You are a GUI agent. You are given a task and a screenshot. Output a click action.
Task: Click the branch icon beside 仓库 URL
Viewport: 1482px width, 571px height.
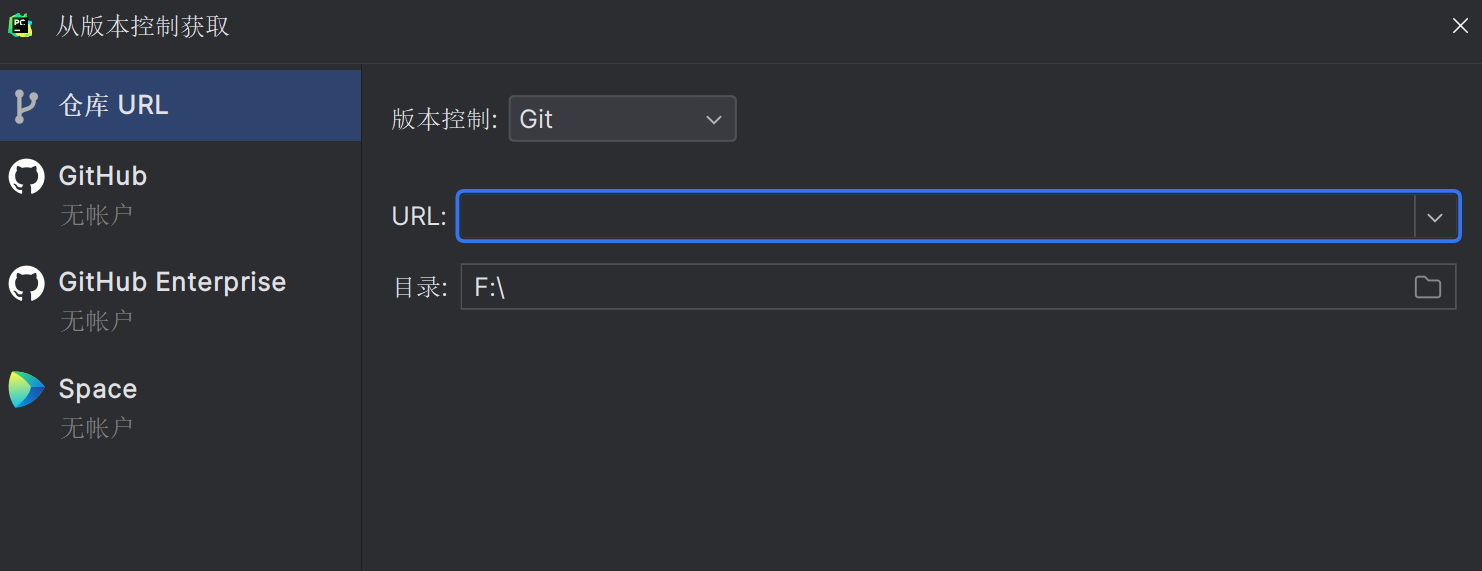(26, 105)
